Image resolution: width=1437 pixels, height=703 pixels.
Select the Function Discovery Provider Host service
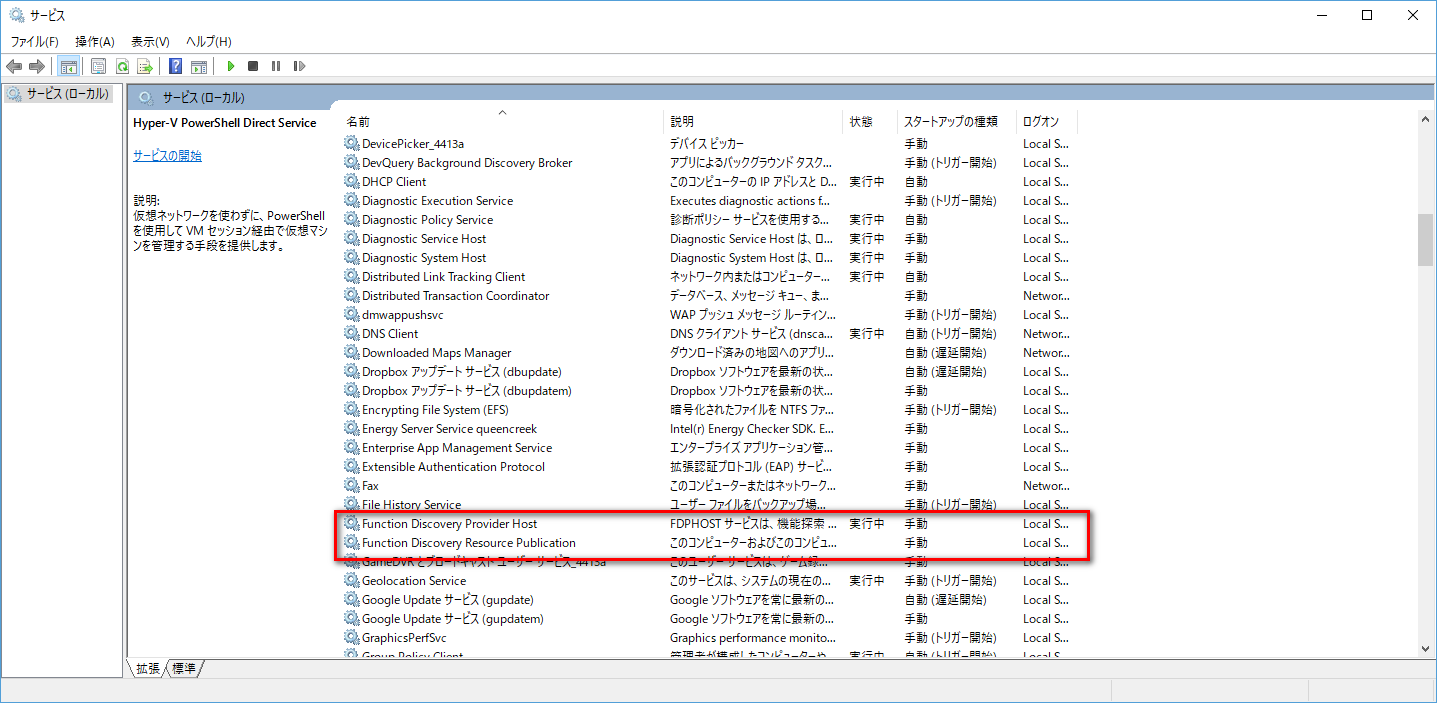coord(449,524)
